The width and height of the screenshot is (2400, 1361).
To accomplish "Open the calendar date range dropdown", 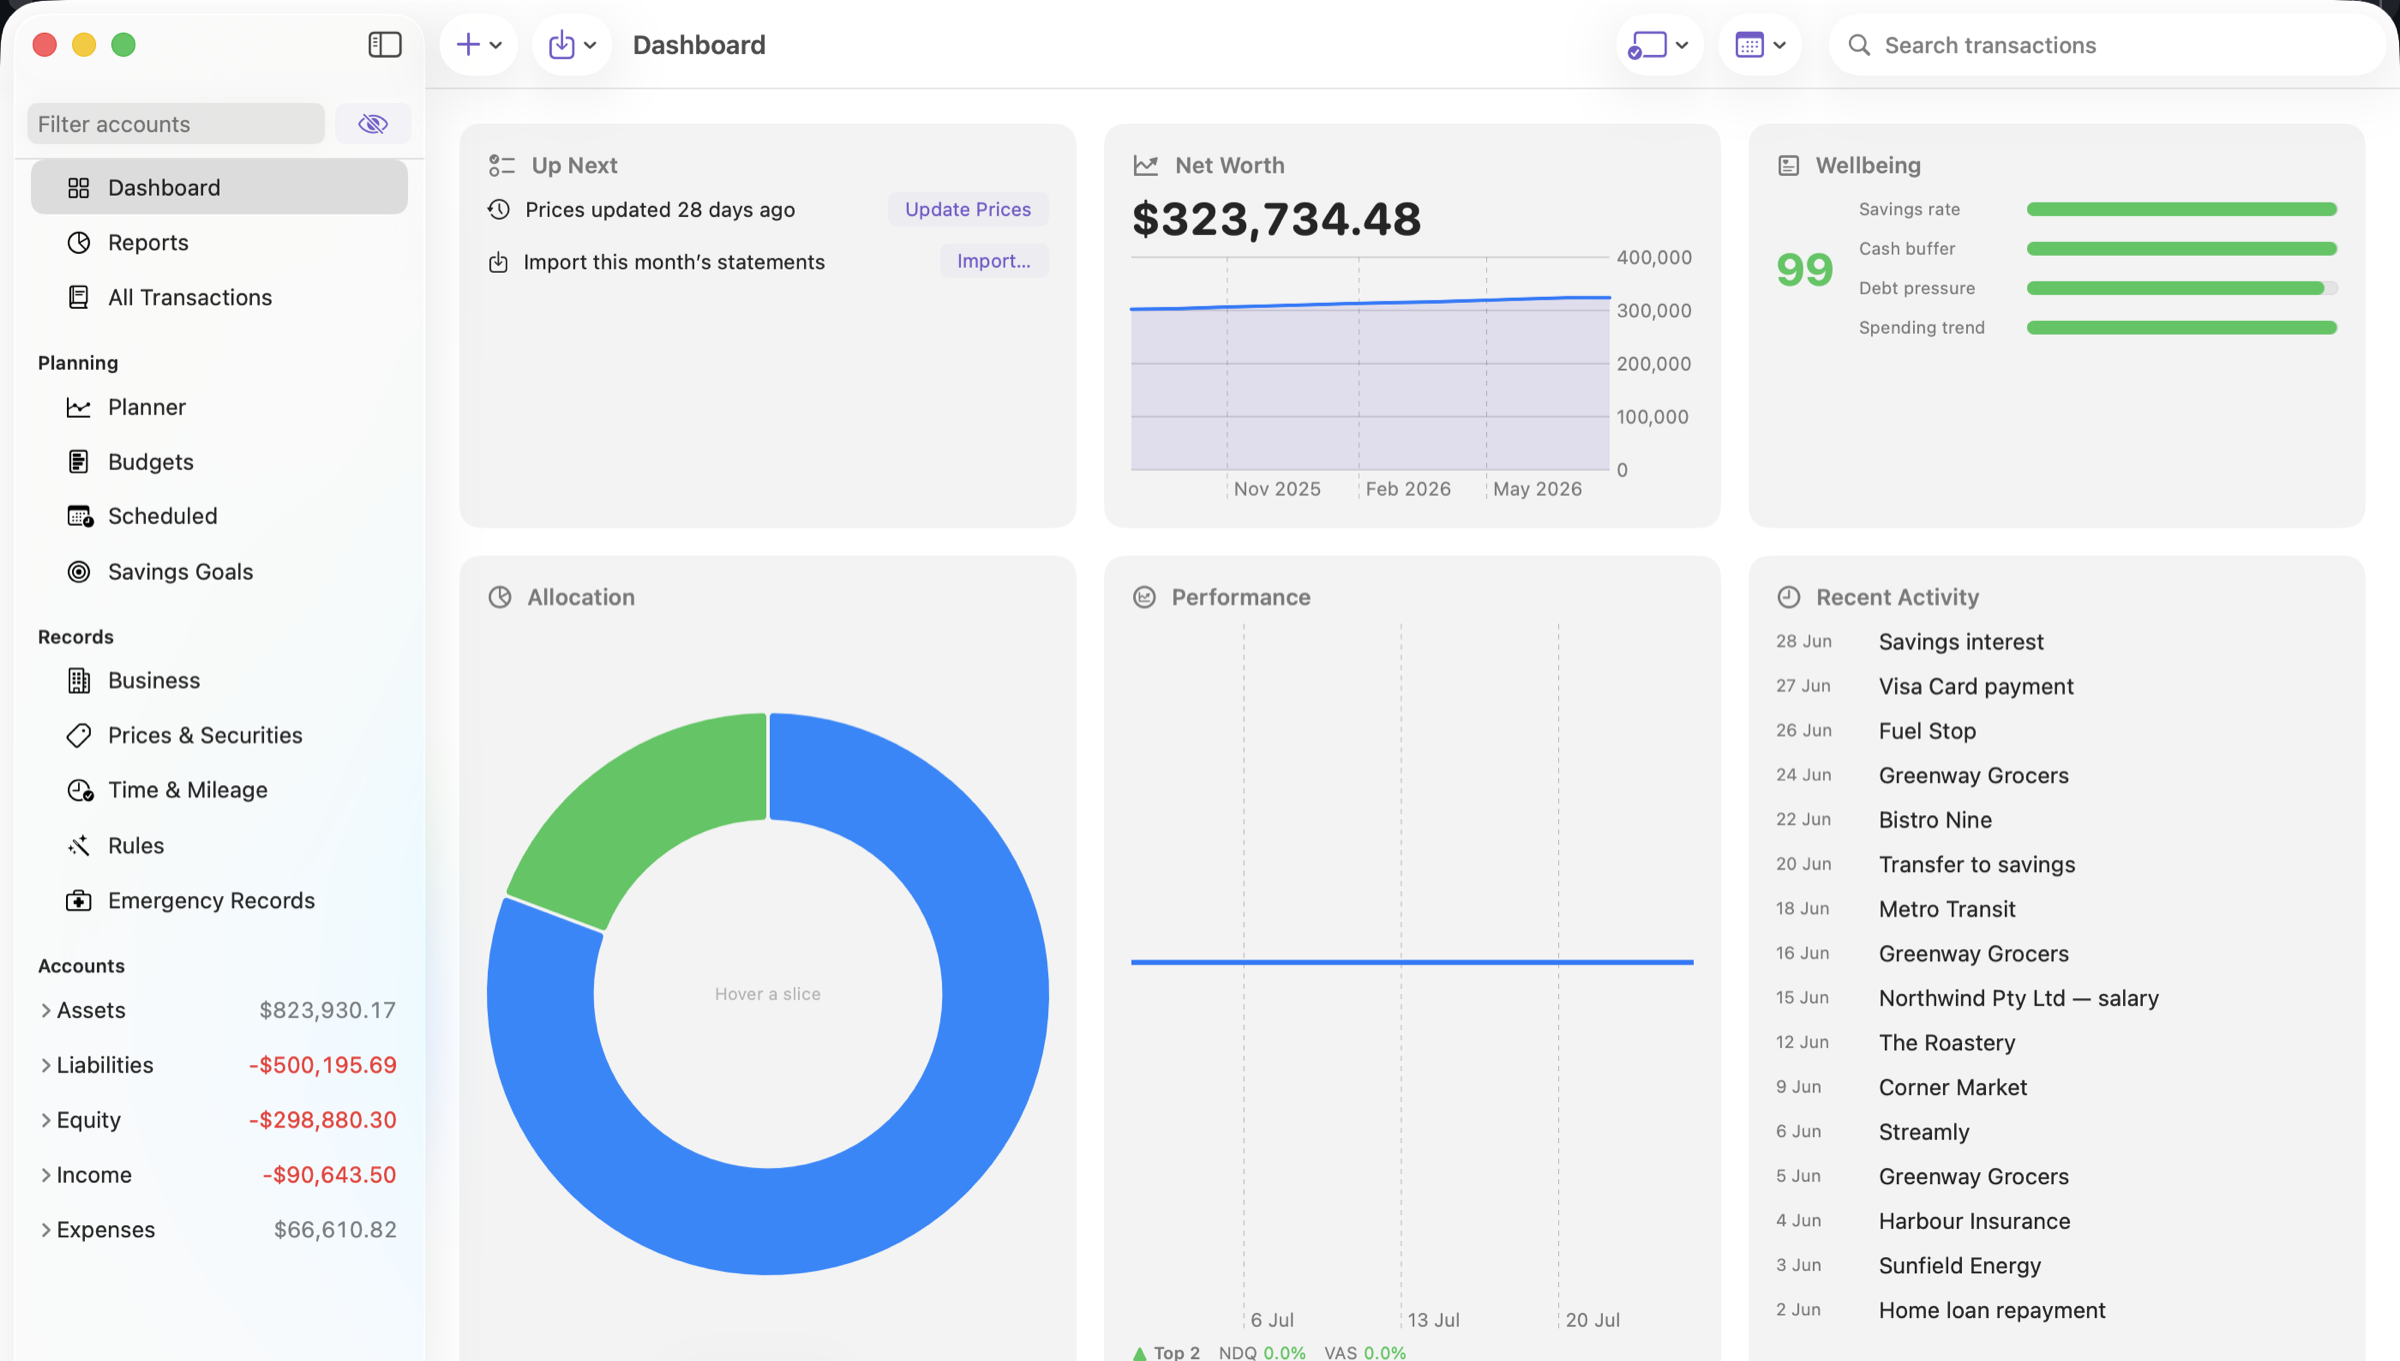I will [x=1760, y=45].
